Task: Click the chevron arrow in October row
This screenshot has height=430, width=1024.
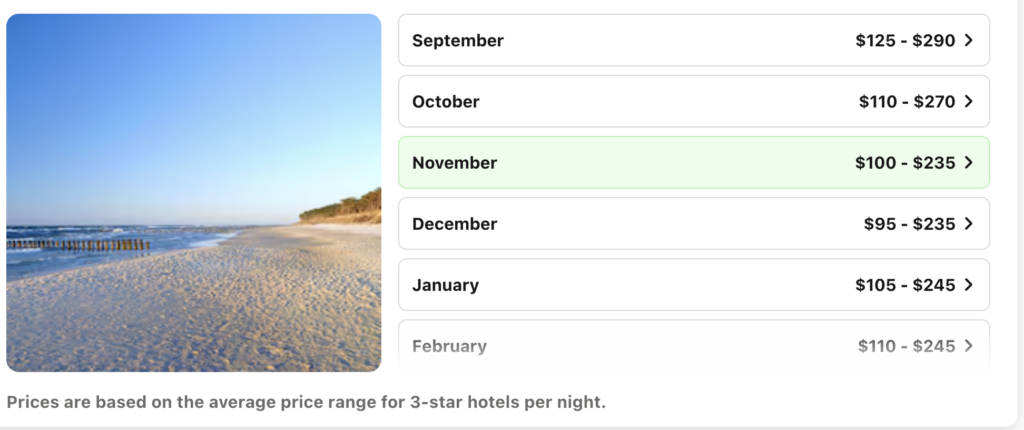Action: pyautogui.click(x=968, y=102)
